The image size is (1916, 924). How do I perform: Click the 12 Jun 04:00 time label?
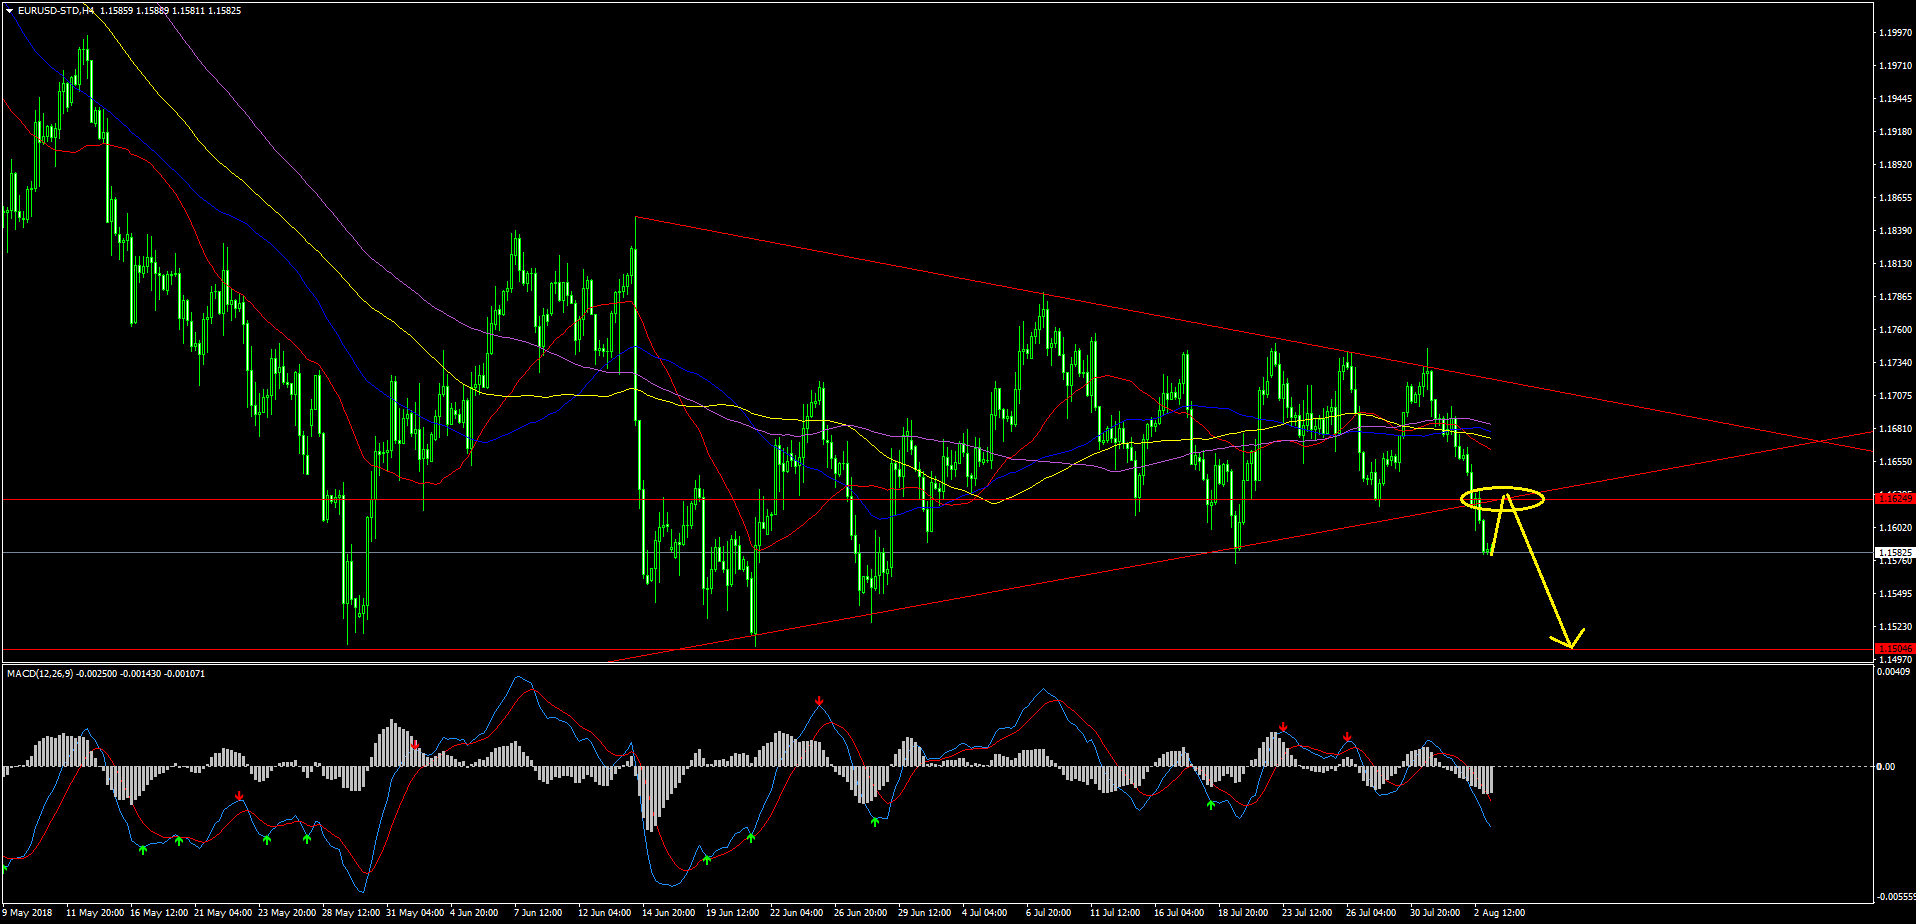point(605,912)
